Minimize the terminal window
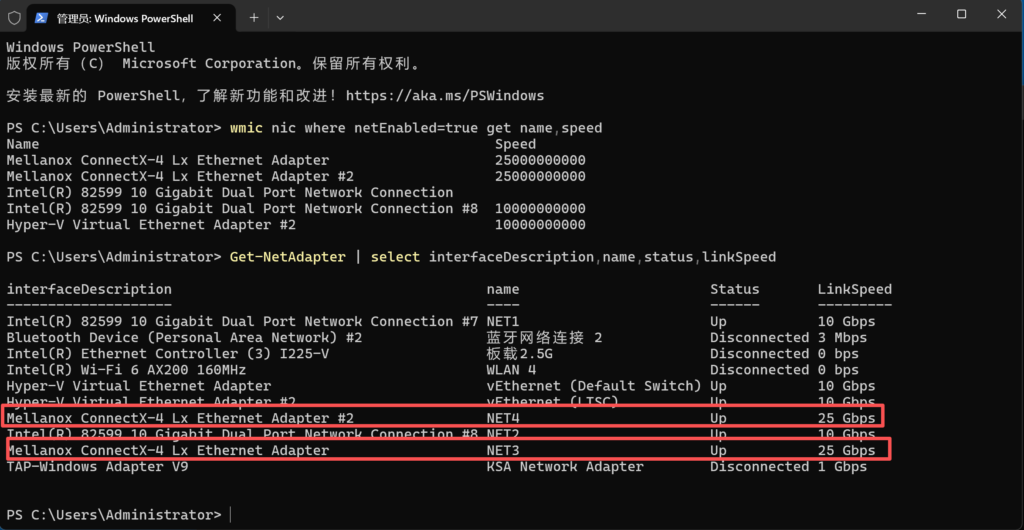 click(x=917, y=14)
